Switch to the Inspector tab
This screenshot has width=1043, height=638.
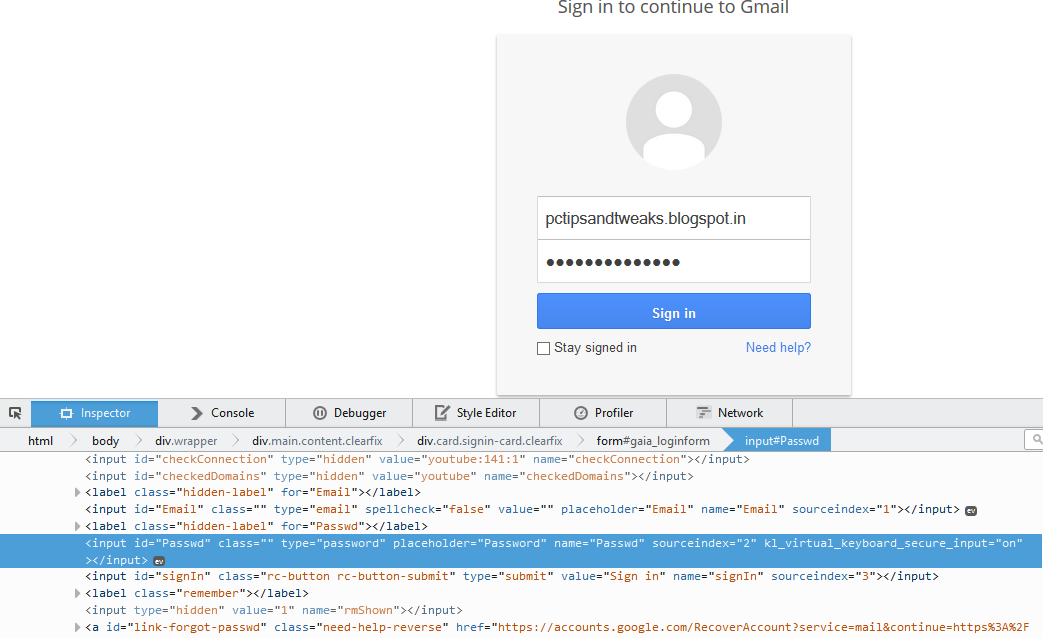coord(94,413)
